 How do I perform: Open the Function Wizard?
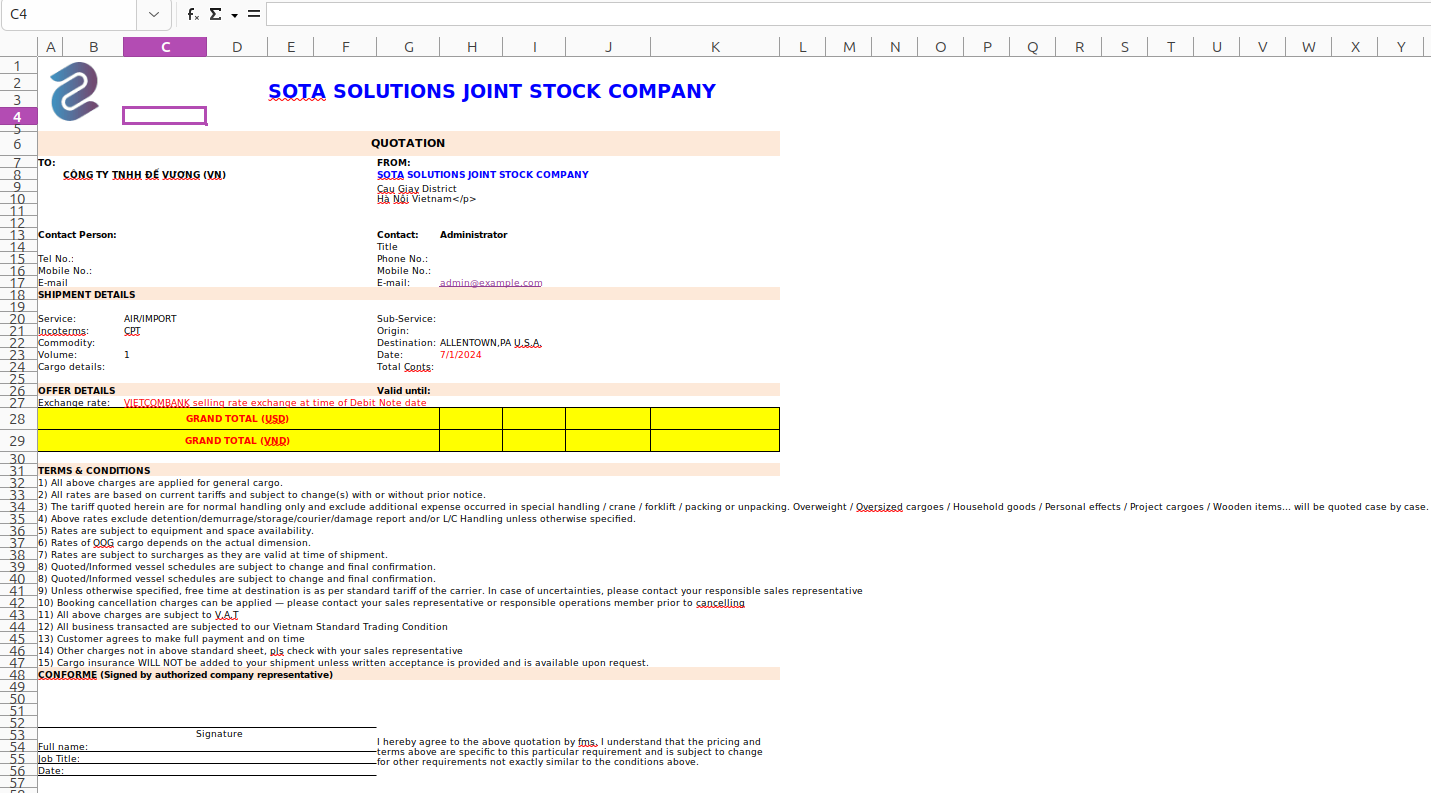point(193,15)
